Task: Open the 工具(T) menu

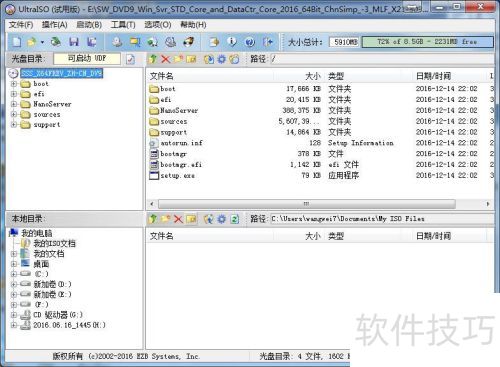Action: point(123,25)
